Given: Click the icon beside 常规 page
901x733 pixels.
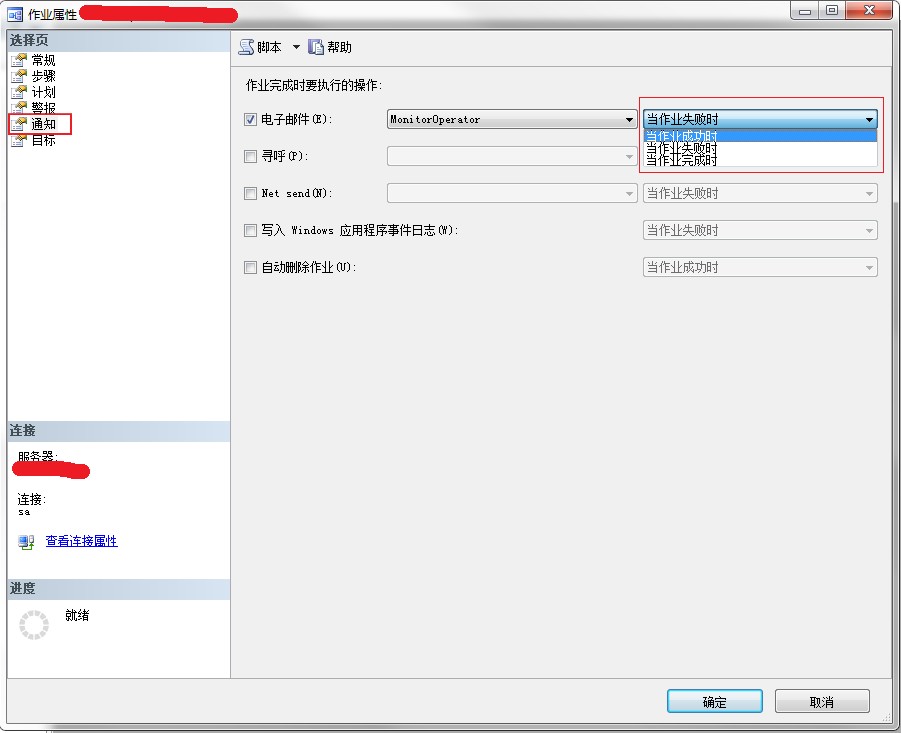Looking at the screenshot, I should [19, 60].
